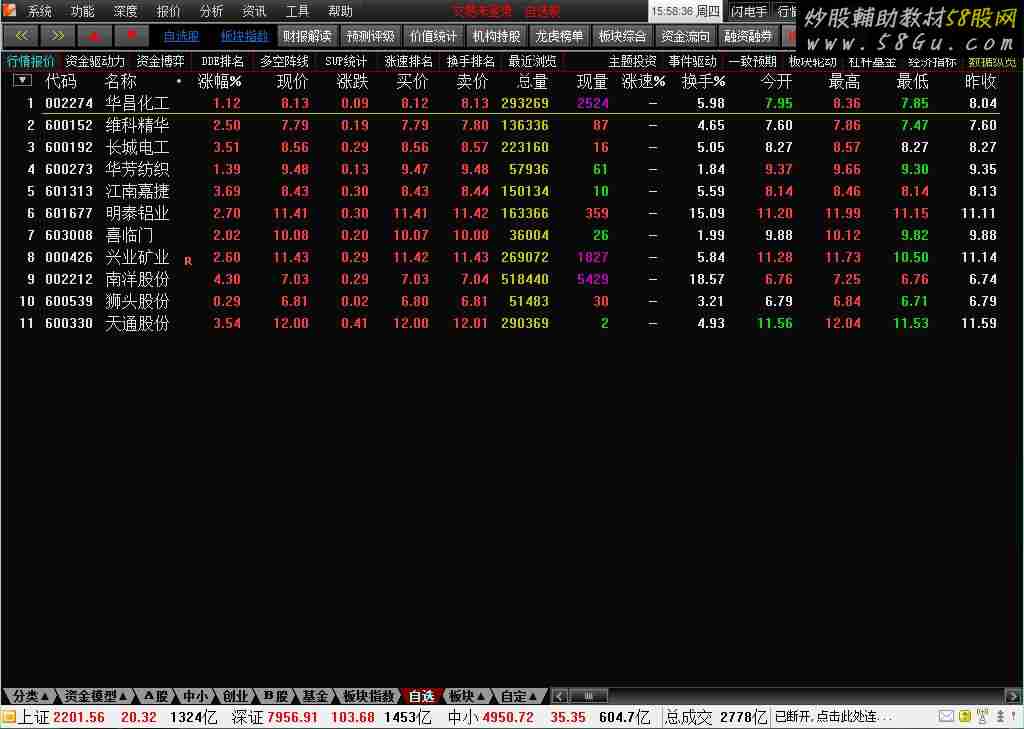This screenshot has height=729, width=1024.
Task: Switch to the 资金博弈 tab
Action: (161, 61)
